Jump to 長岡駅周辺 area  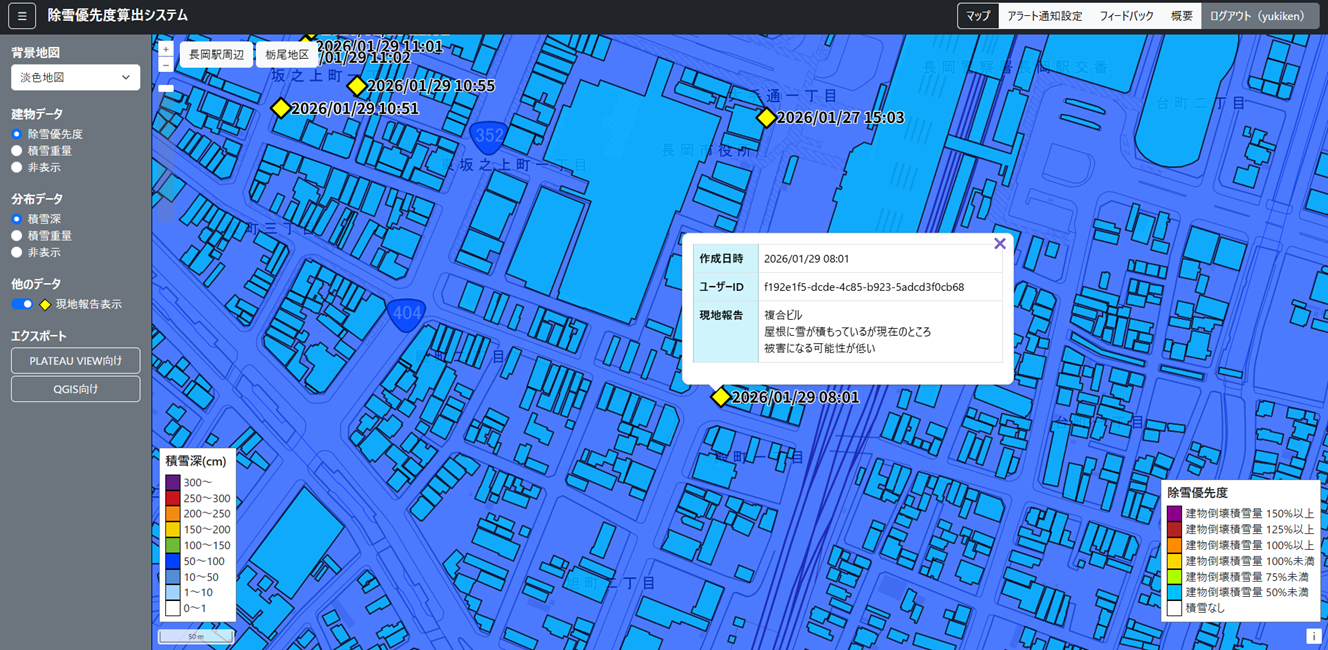(x=217, y=55)
